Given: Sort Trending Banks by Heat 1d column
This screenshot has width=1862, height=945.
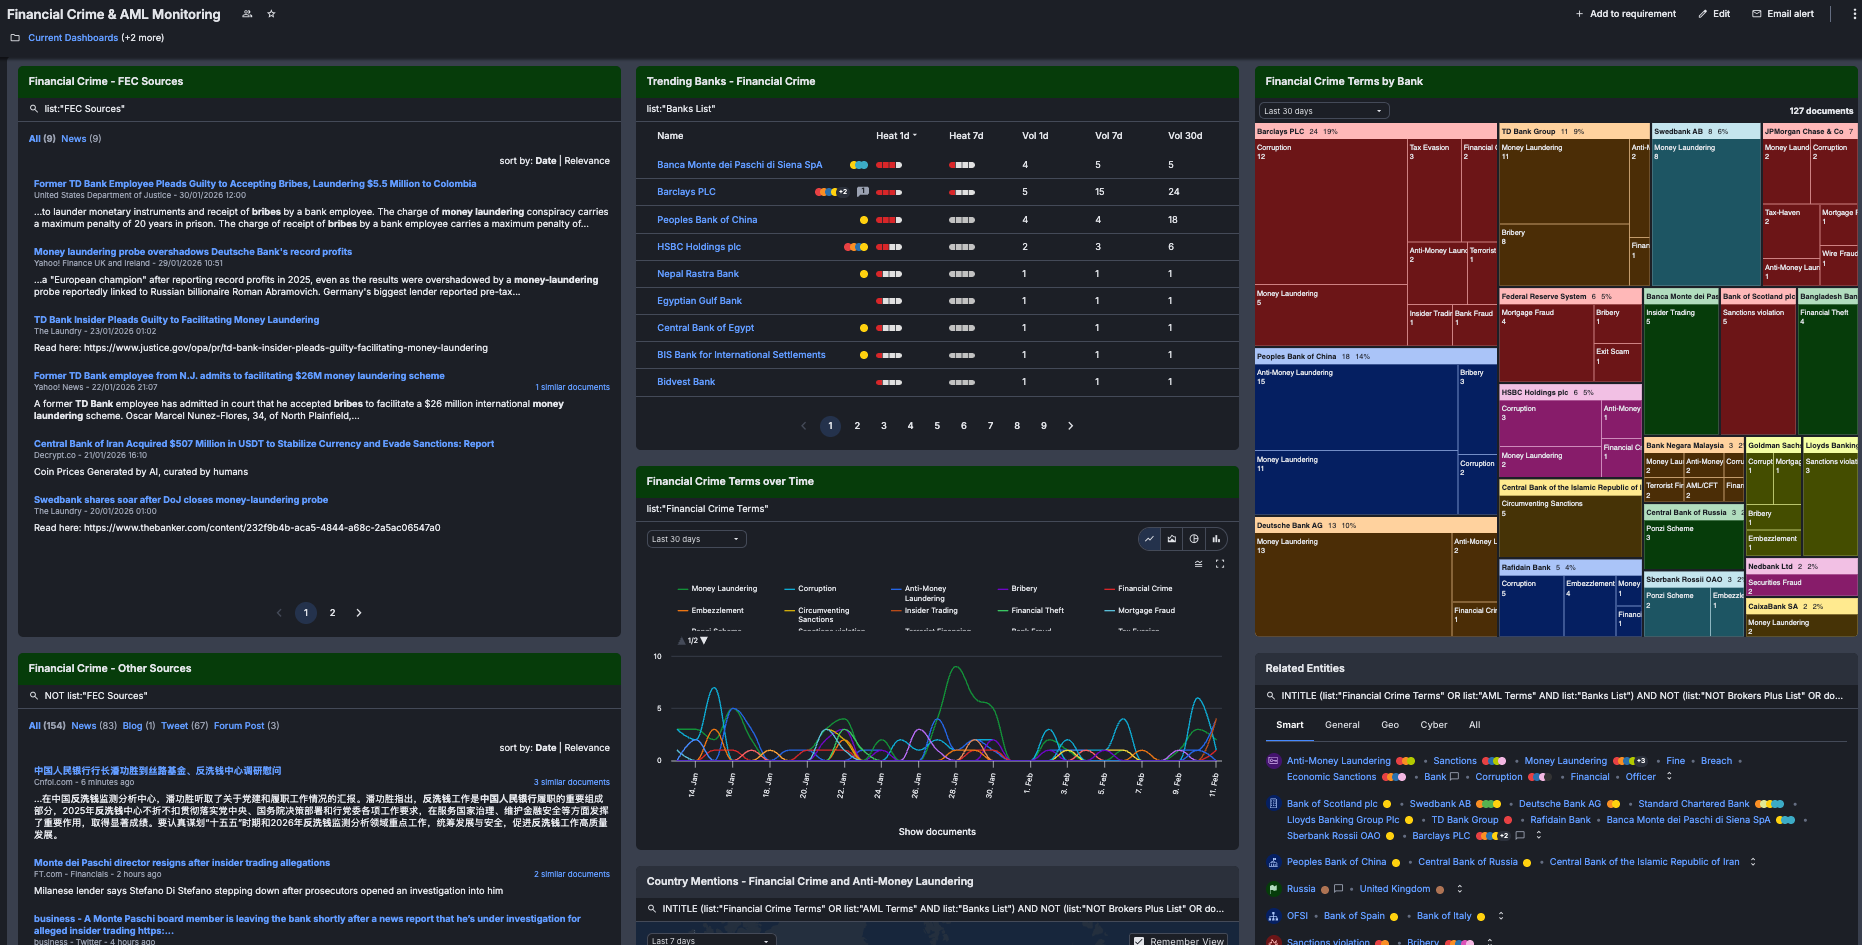Looking at the screenshot, I should click(896, 136).
